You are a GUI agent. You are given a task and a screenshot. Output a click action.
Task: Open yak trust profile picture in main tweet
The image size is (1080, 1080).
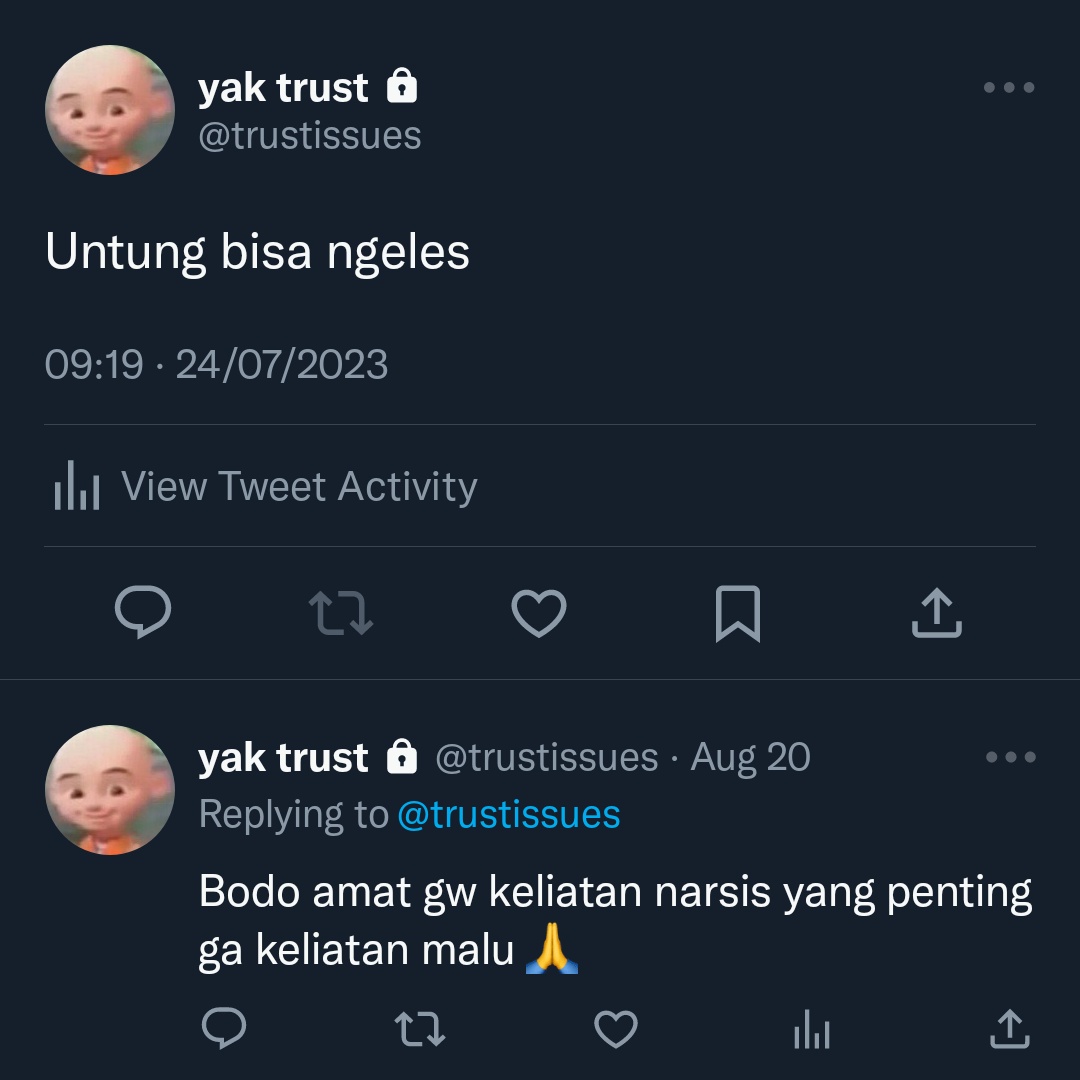point(110,110)
